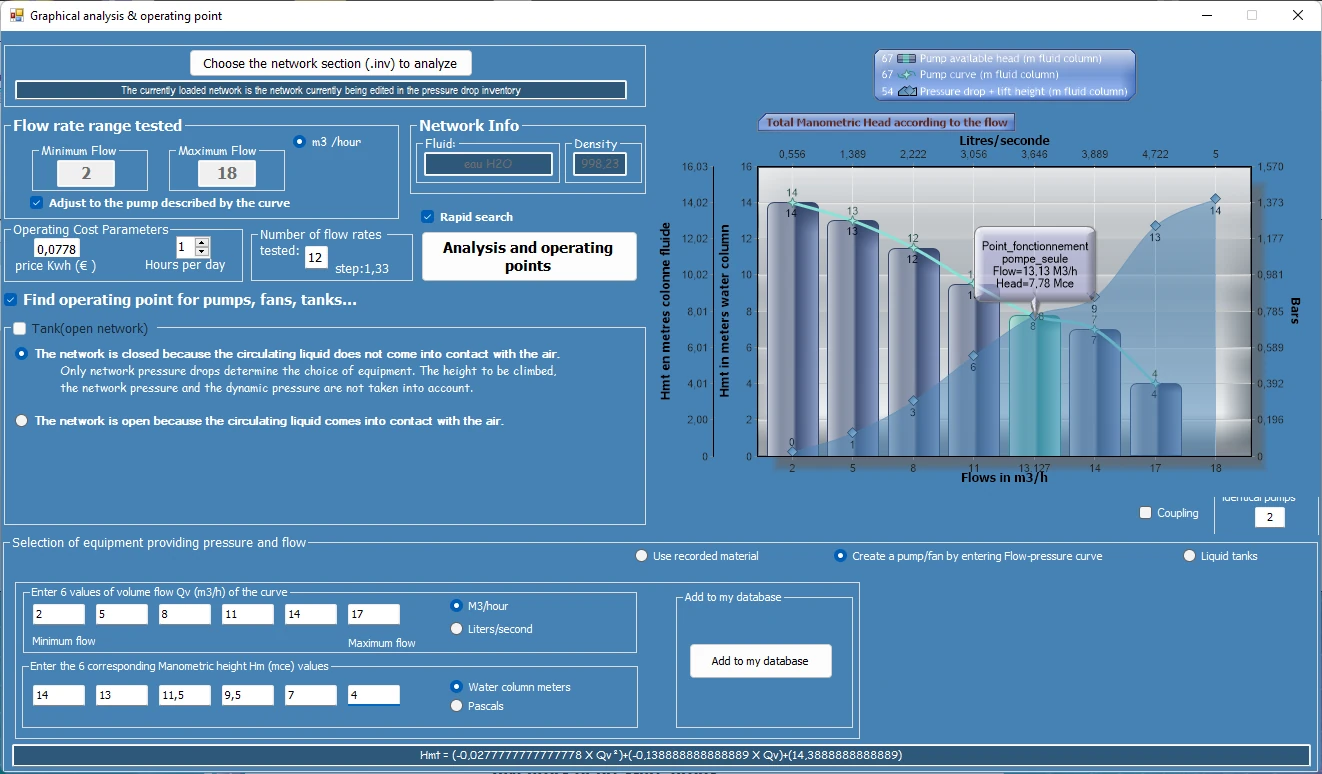Click the Add to my database button

(760, 661)
